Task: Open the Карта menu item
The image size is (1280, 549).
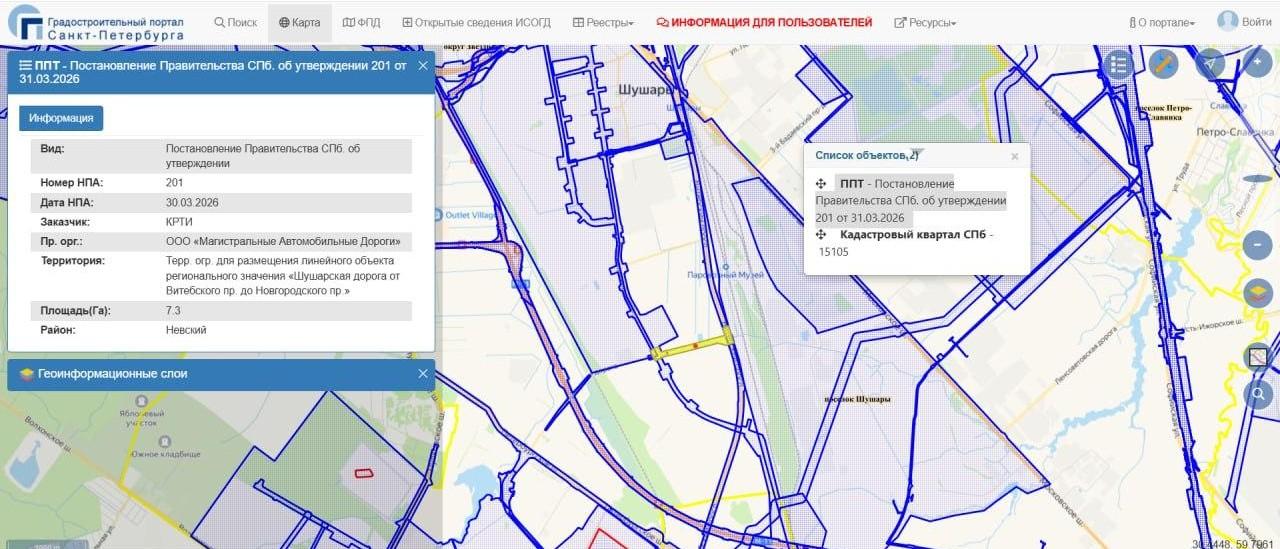Action: pyautogui.click(x=300, y=22)
